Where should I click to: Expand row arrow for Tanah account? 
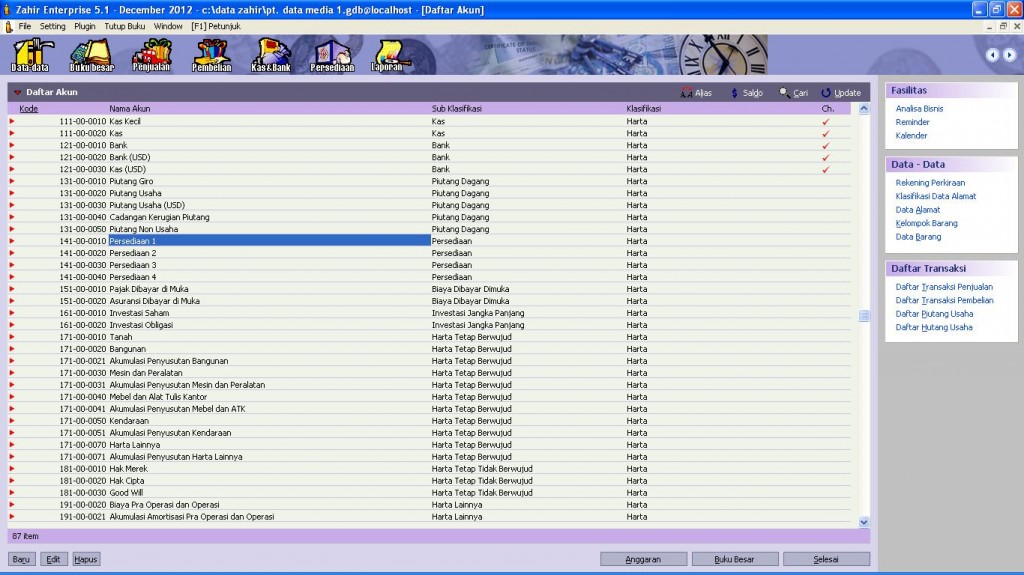tap(13, 337)
